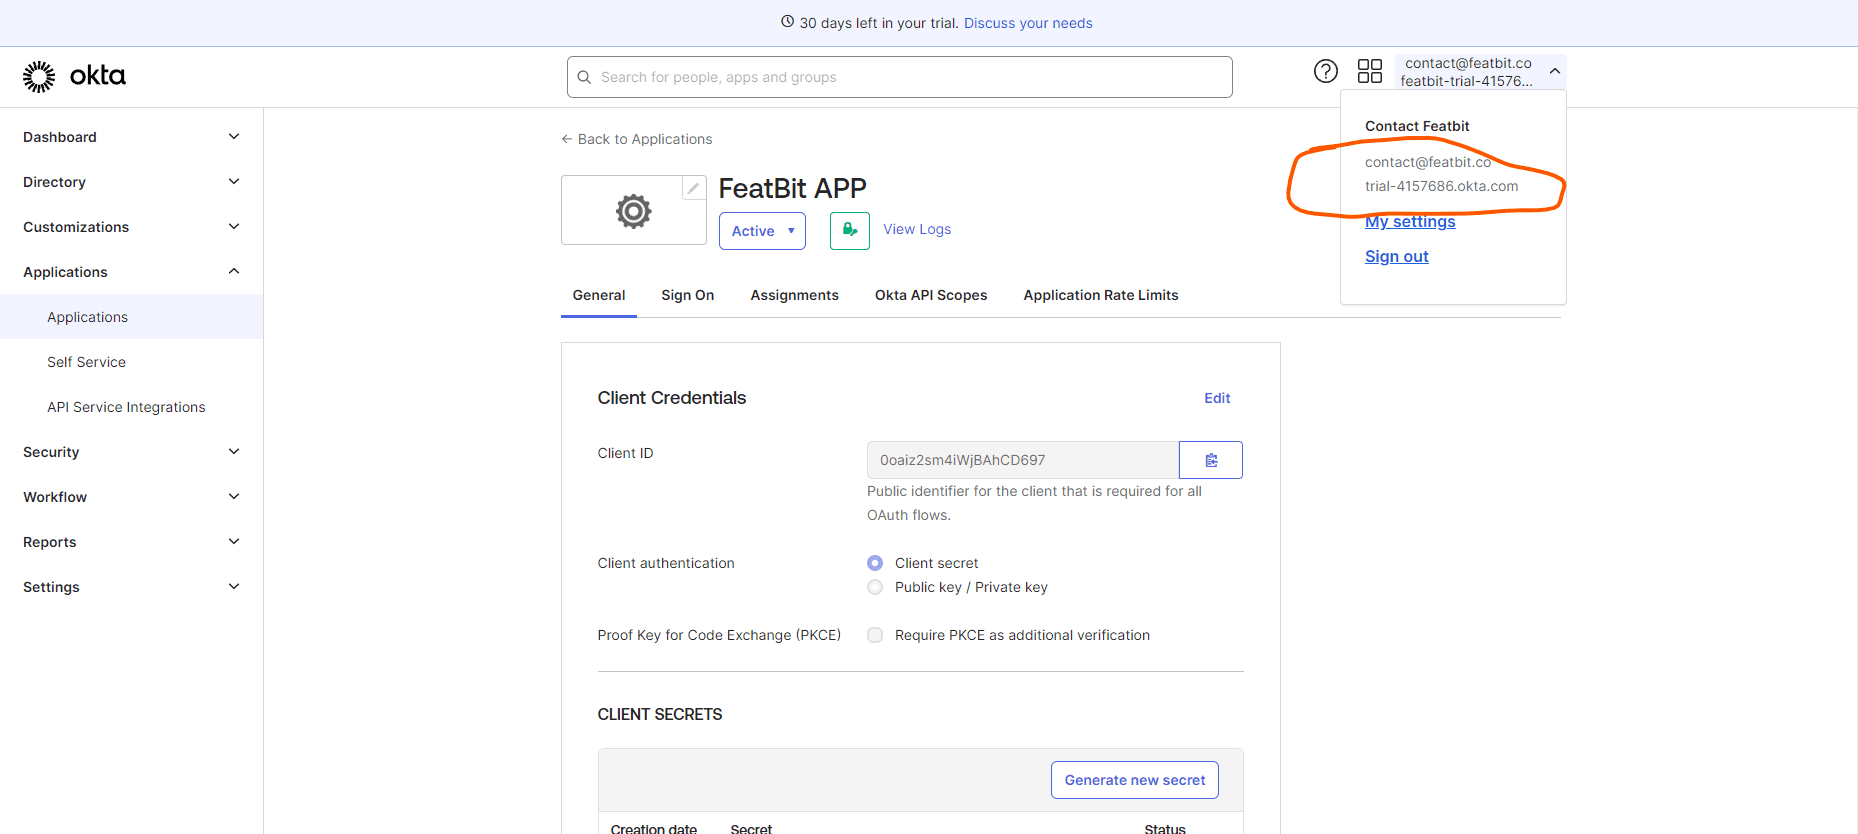Click the FeatBit APP title

(793, 188)
